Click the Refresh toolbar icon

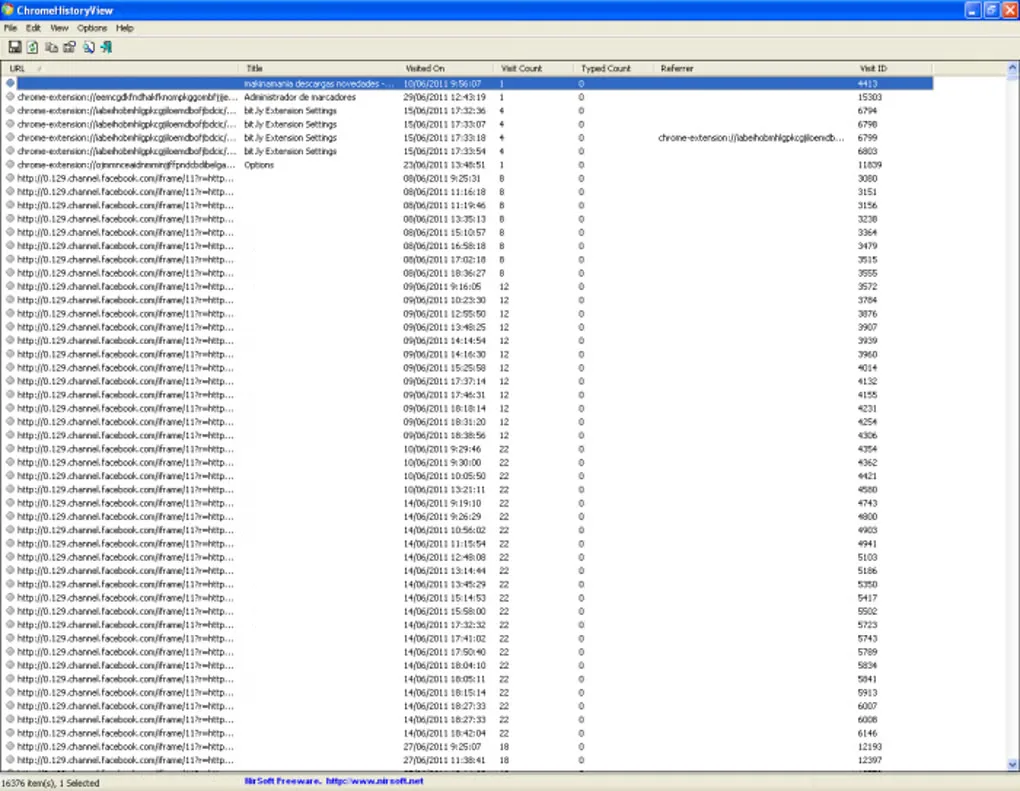point(33,47)
